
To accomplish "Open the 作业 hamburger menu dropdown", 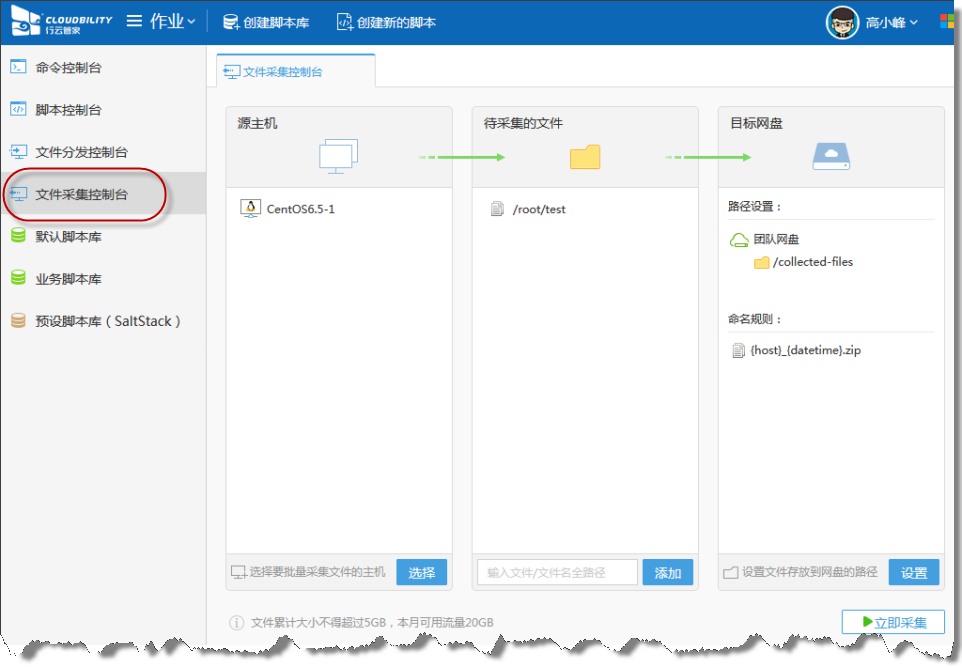I will tap(161, 22).
